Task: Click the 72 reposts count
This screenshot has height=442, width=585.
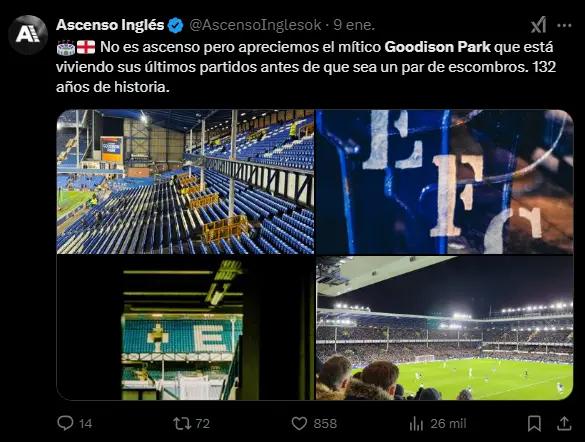Action: tap(203, 423)
